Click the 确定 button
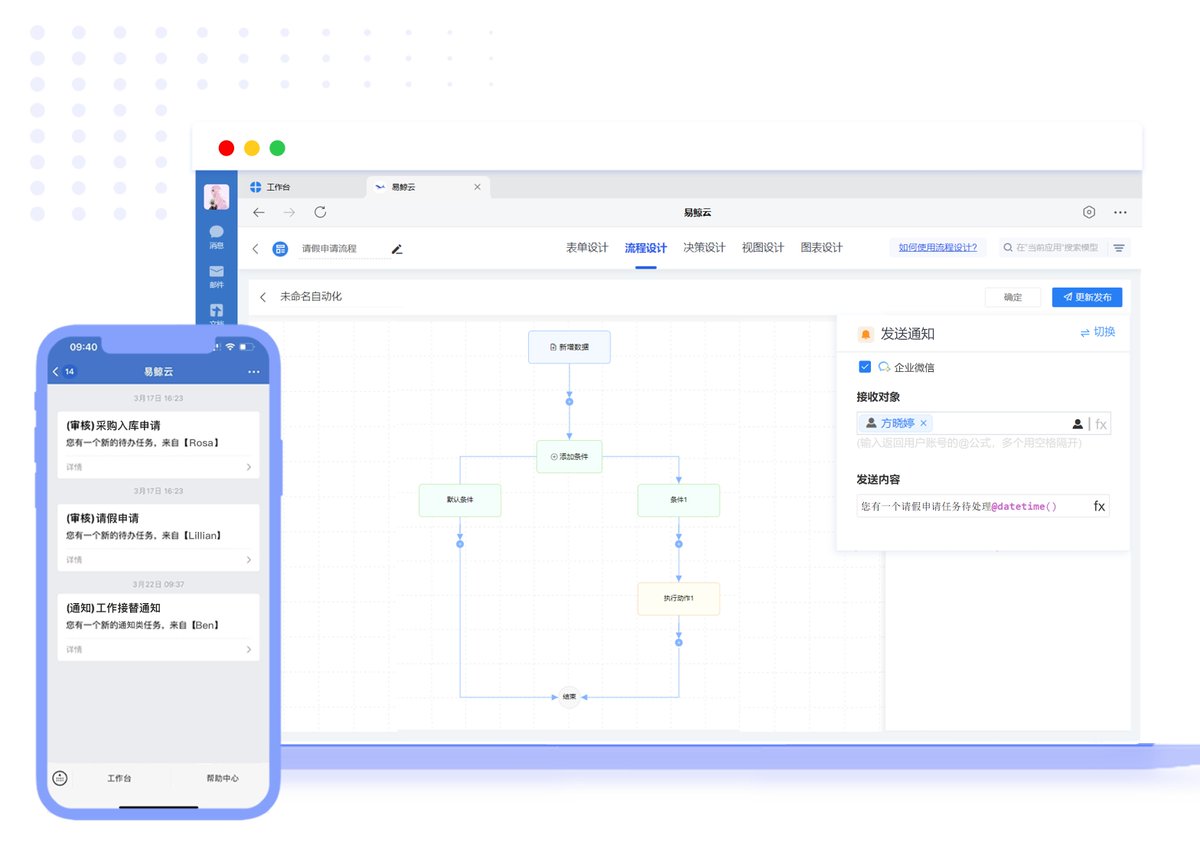 [1013, 297]
